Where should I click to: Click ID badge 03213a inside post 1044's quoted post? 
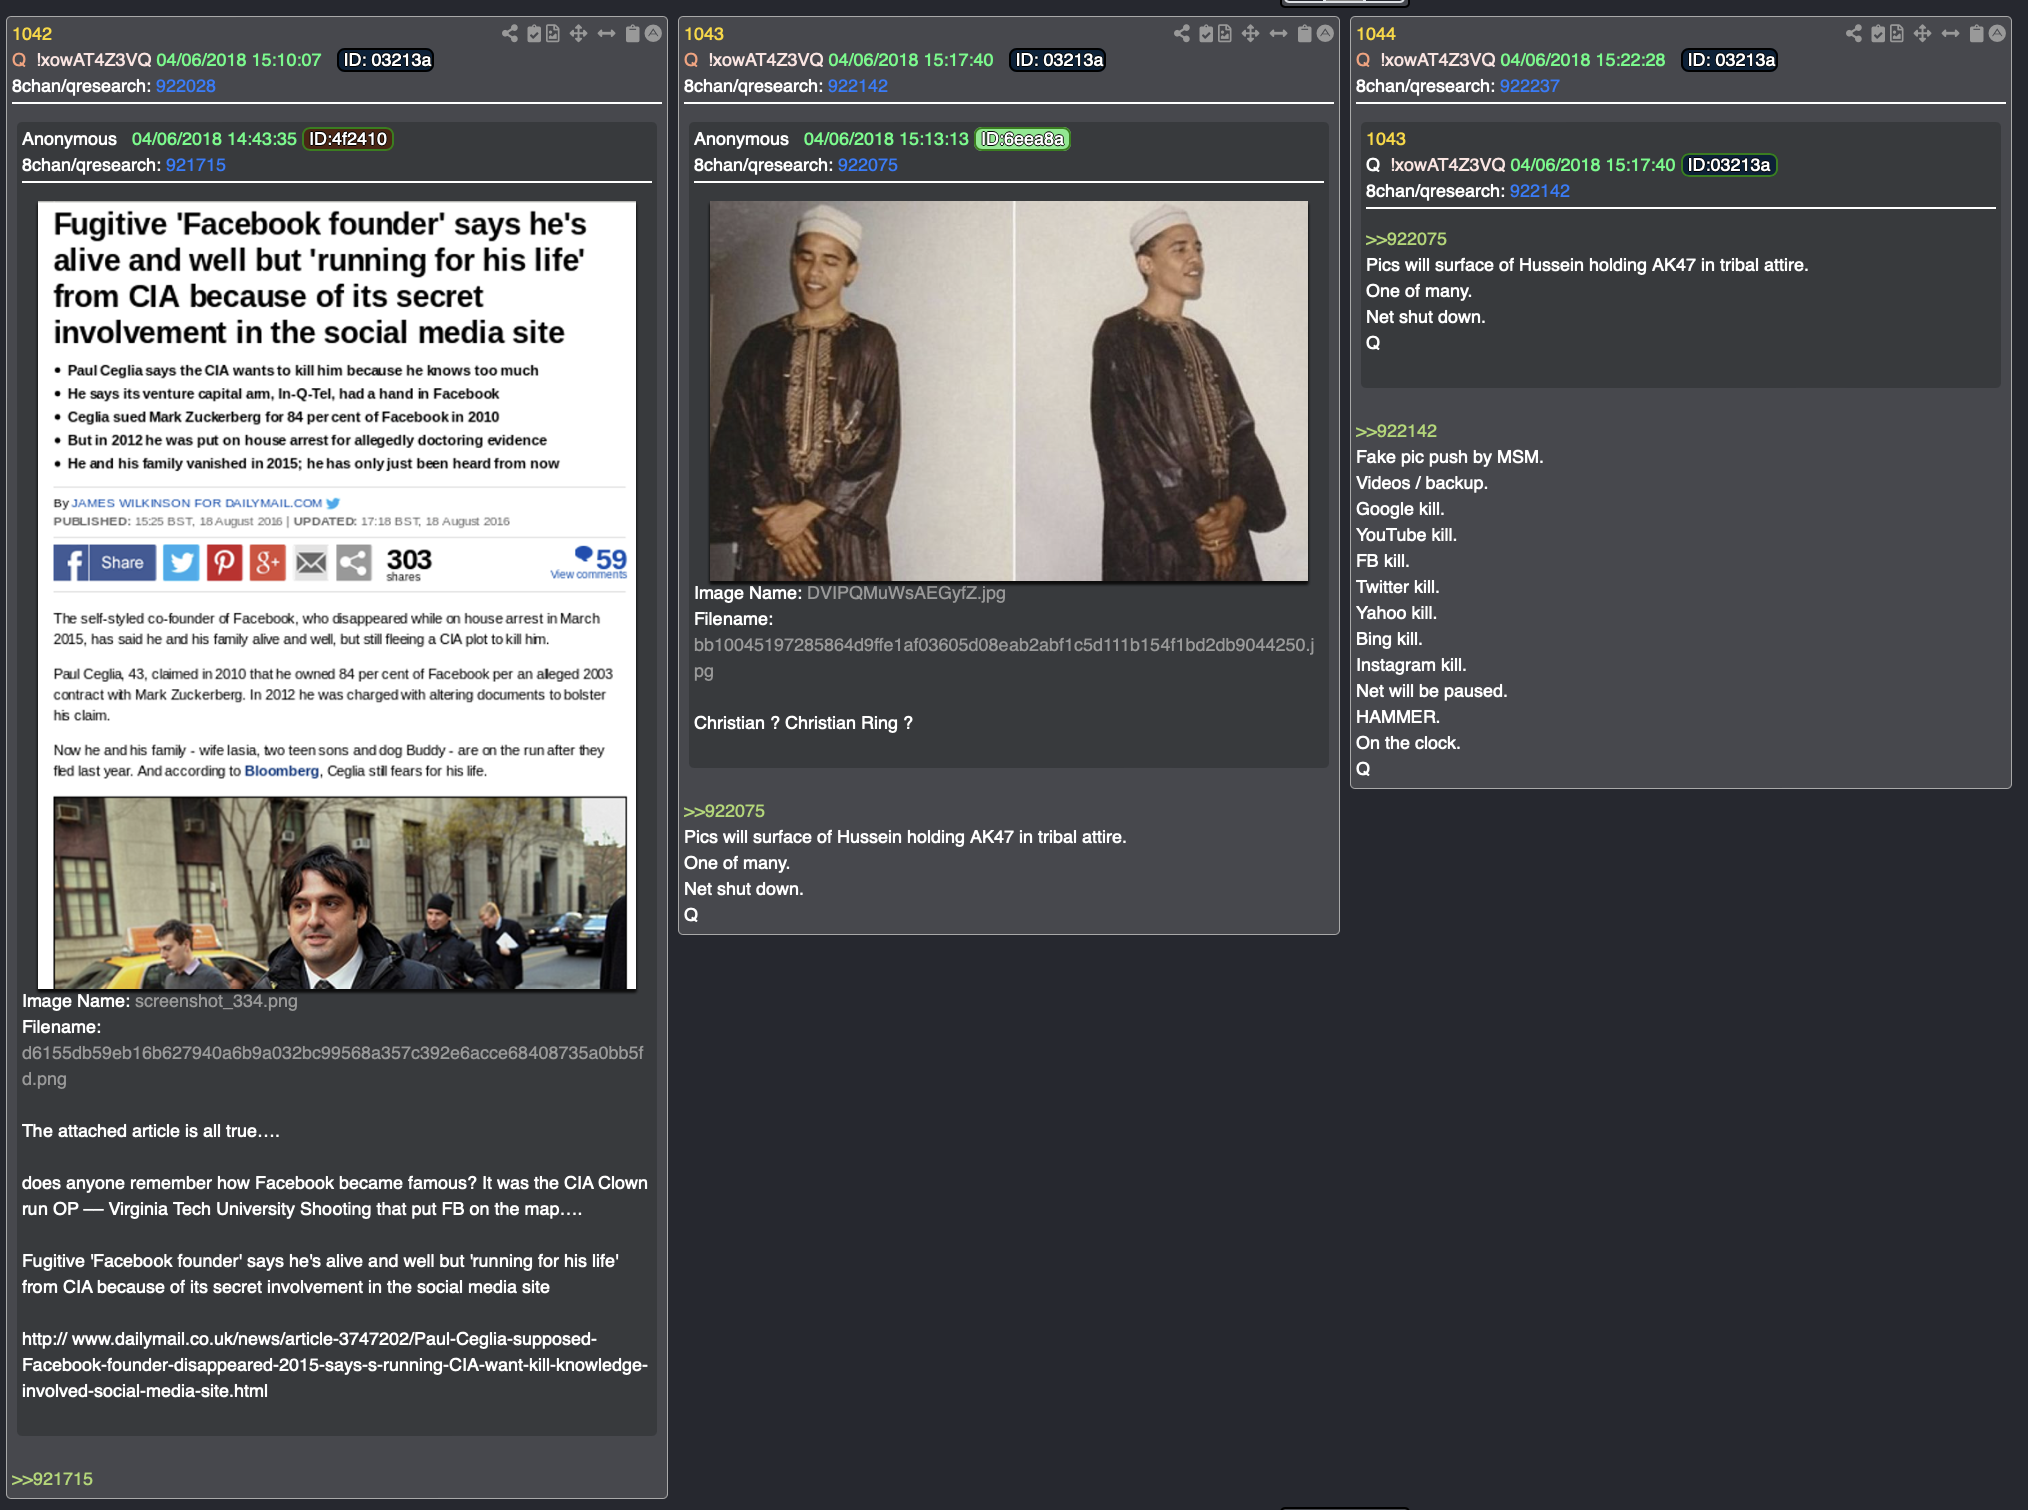(x=1729, y=165)
